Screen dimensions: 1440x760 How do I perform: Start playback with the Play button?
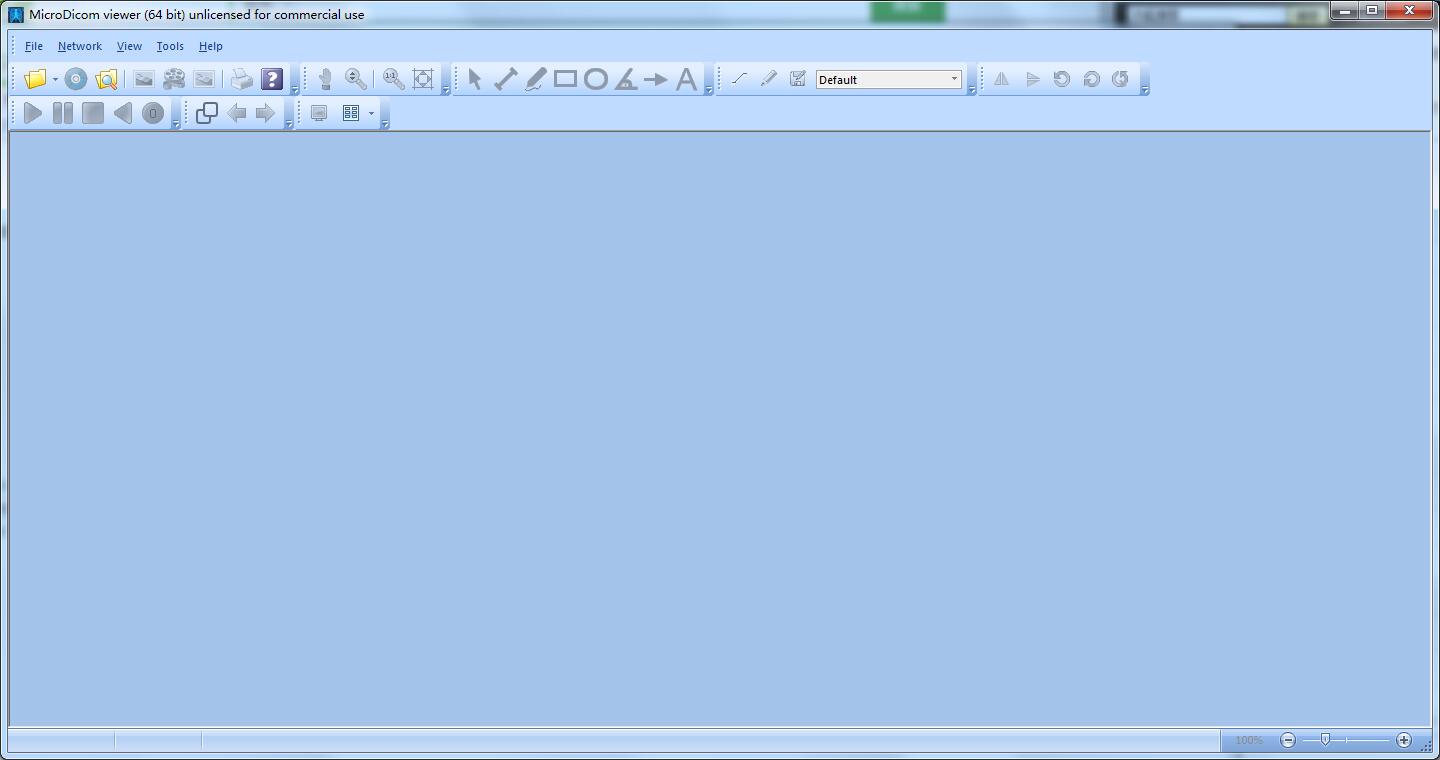click(32, 113)
